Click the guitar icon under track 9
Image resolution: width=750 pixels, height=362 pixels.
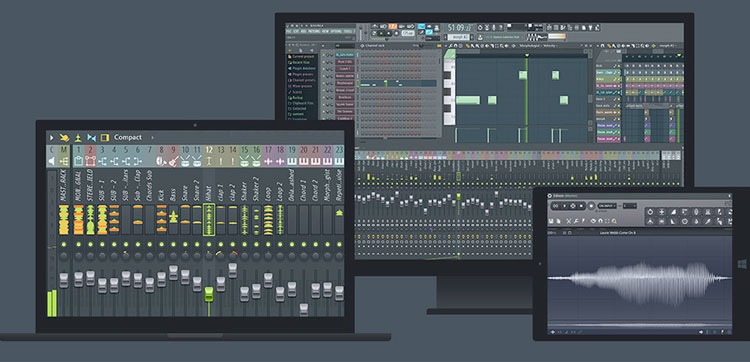(173, 161)
